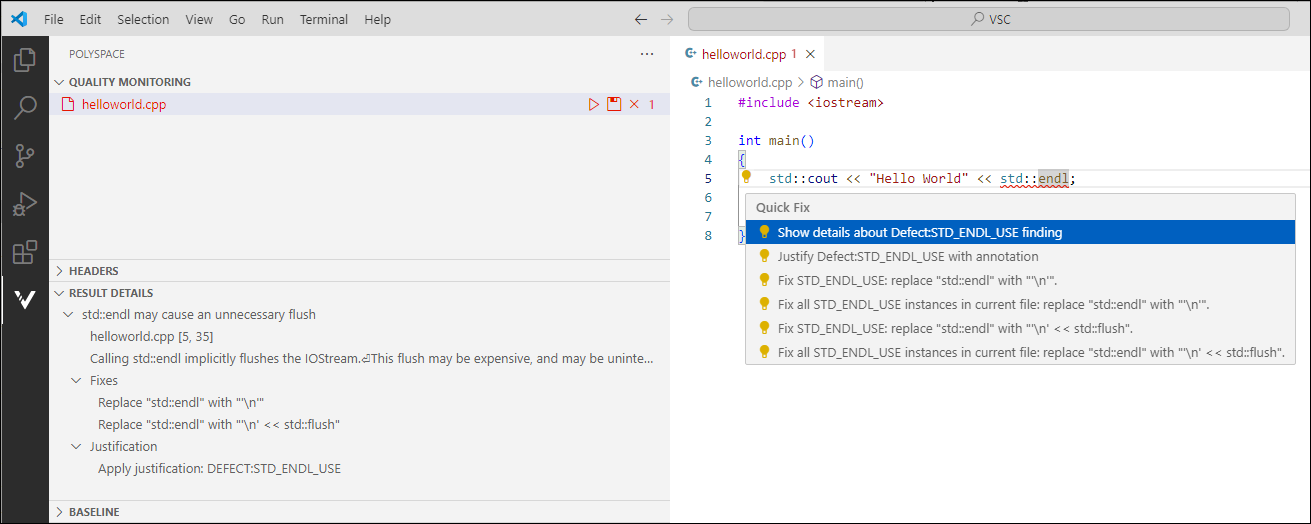The width and height of the screenshot is (1311, 524).
Task: Open the Source Control view icon
Action: 24,155
